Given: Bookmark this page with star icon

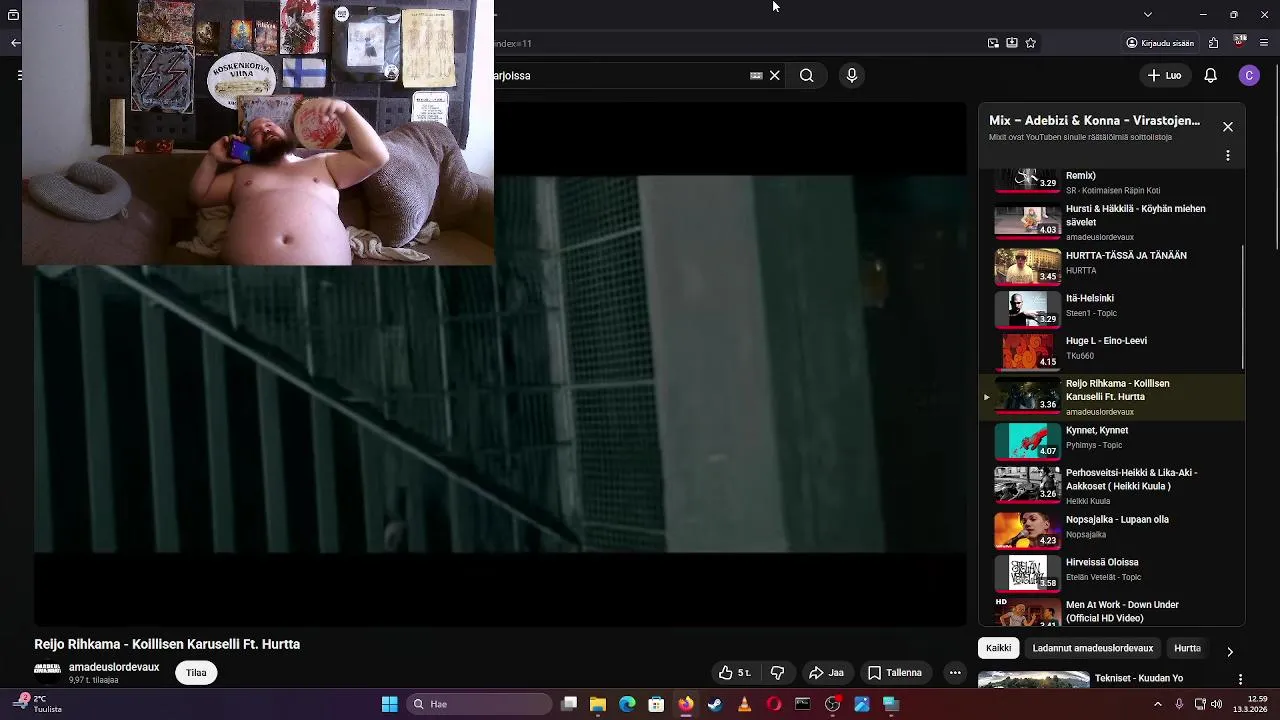Looking at the screenshot, I should 1030,43.
